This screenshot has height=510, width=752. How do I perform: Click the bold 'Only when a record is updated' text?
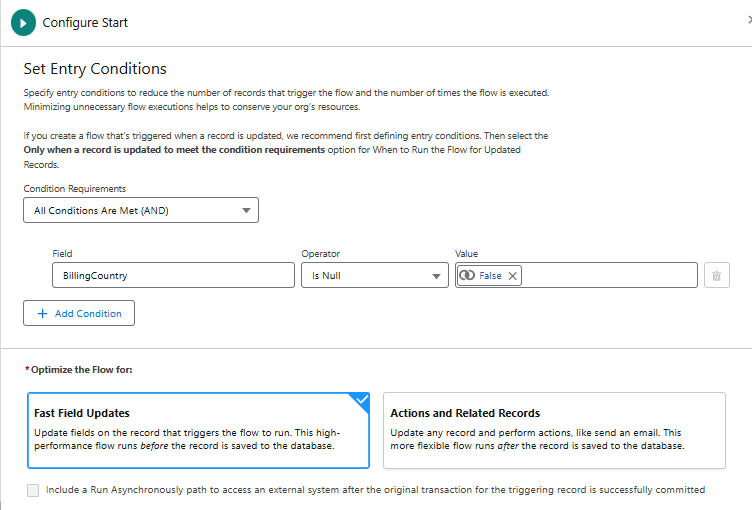point(174,150)
